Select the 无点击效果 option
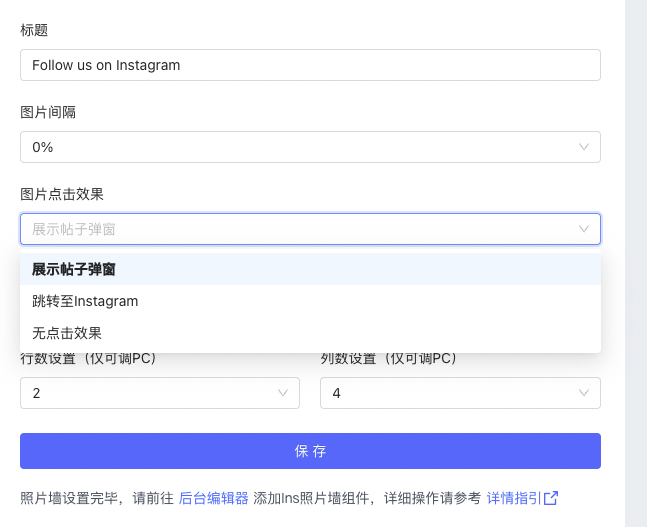The height and width of the screenshot is (527, 647). tap(310, 333)
